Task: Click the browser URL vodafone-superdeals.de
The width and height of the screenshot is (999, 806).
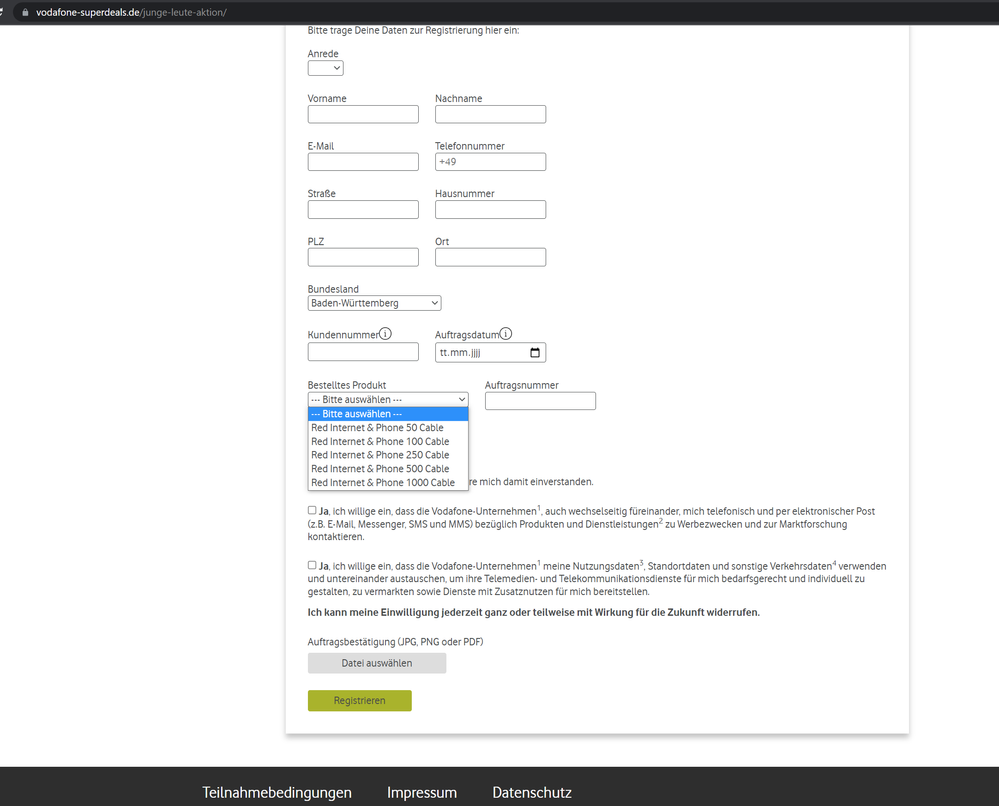Action: 131,12
